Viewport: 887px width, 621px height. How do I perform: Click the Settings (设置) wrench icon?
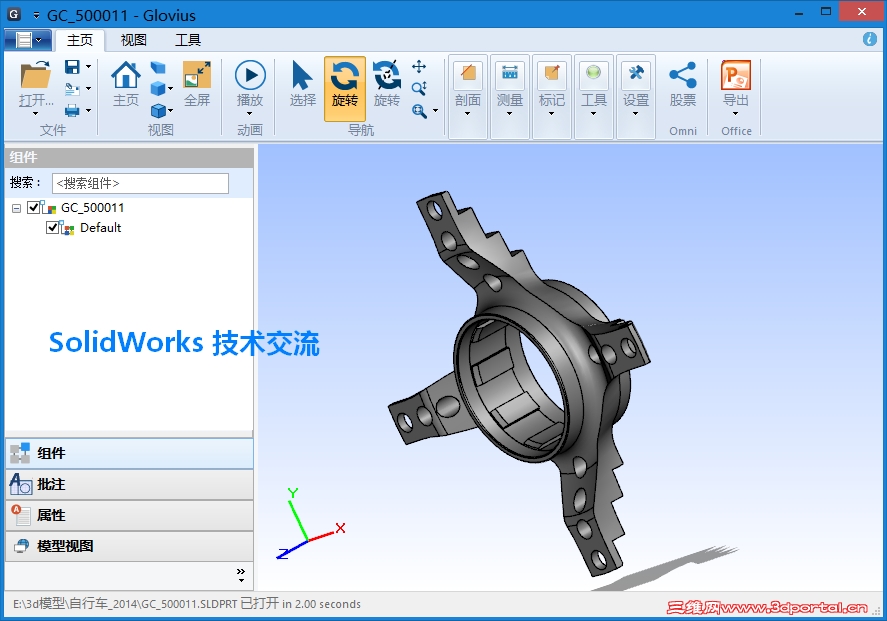[x=636, y=75]
